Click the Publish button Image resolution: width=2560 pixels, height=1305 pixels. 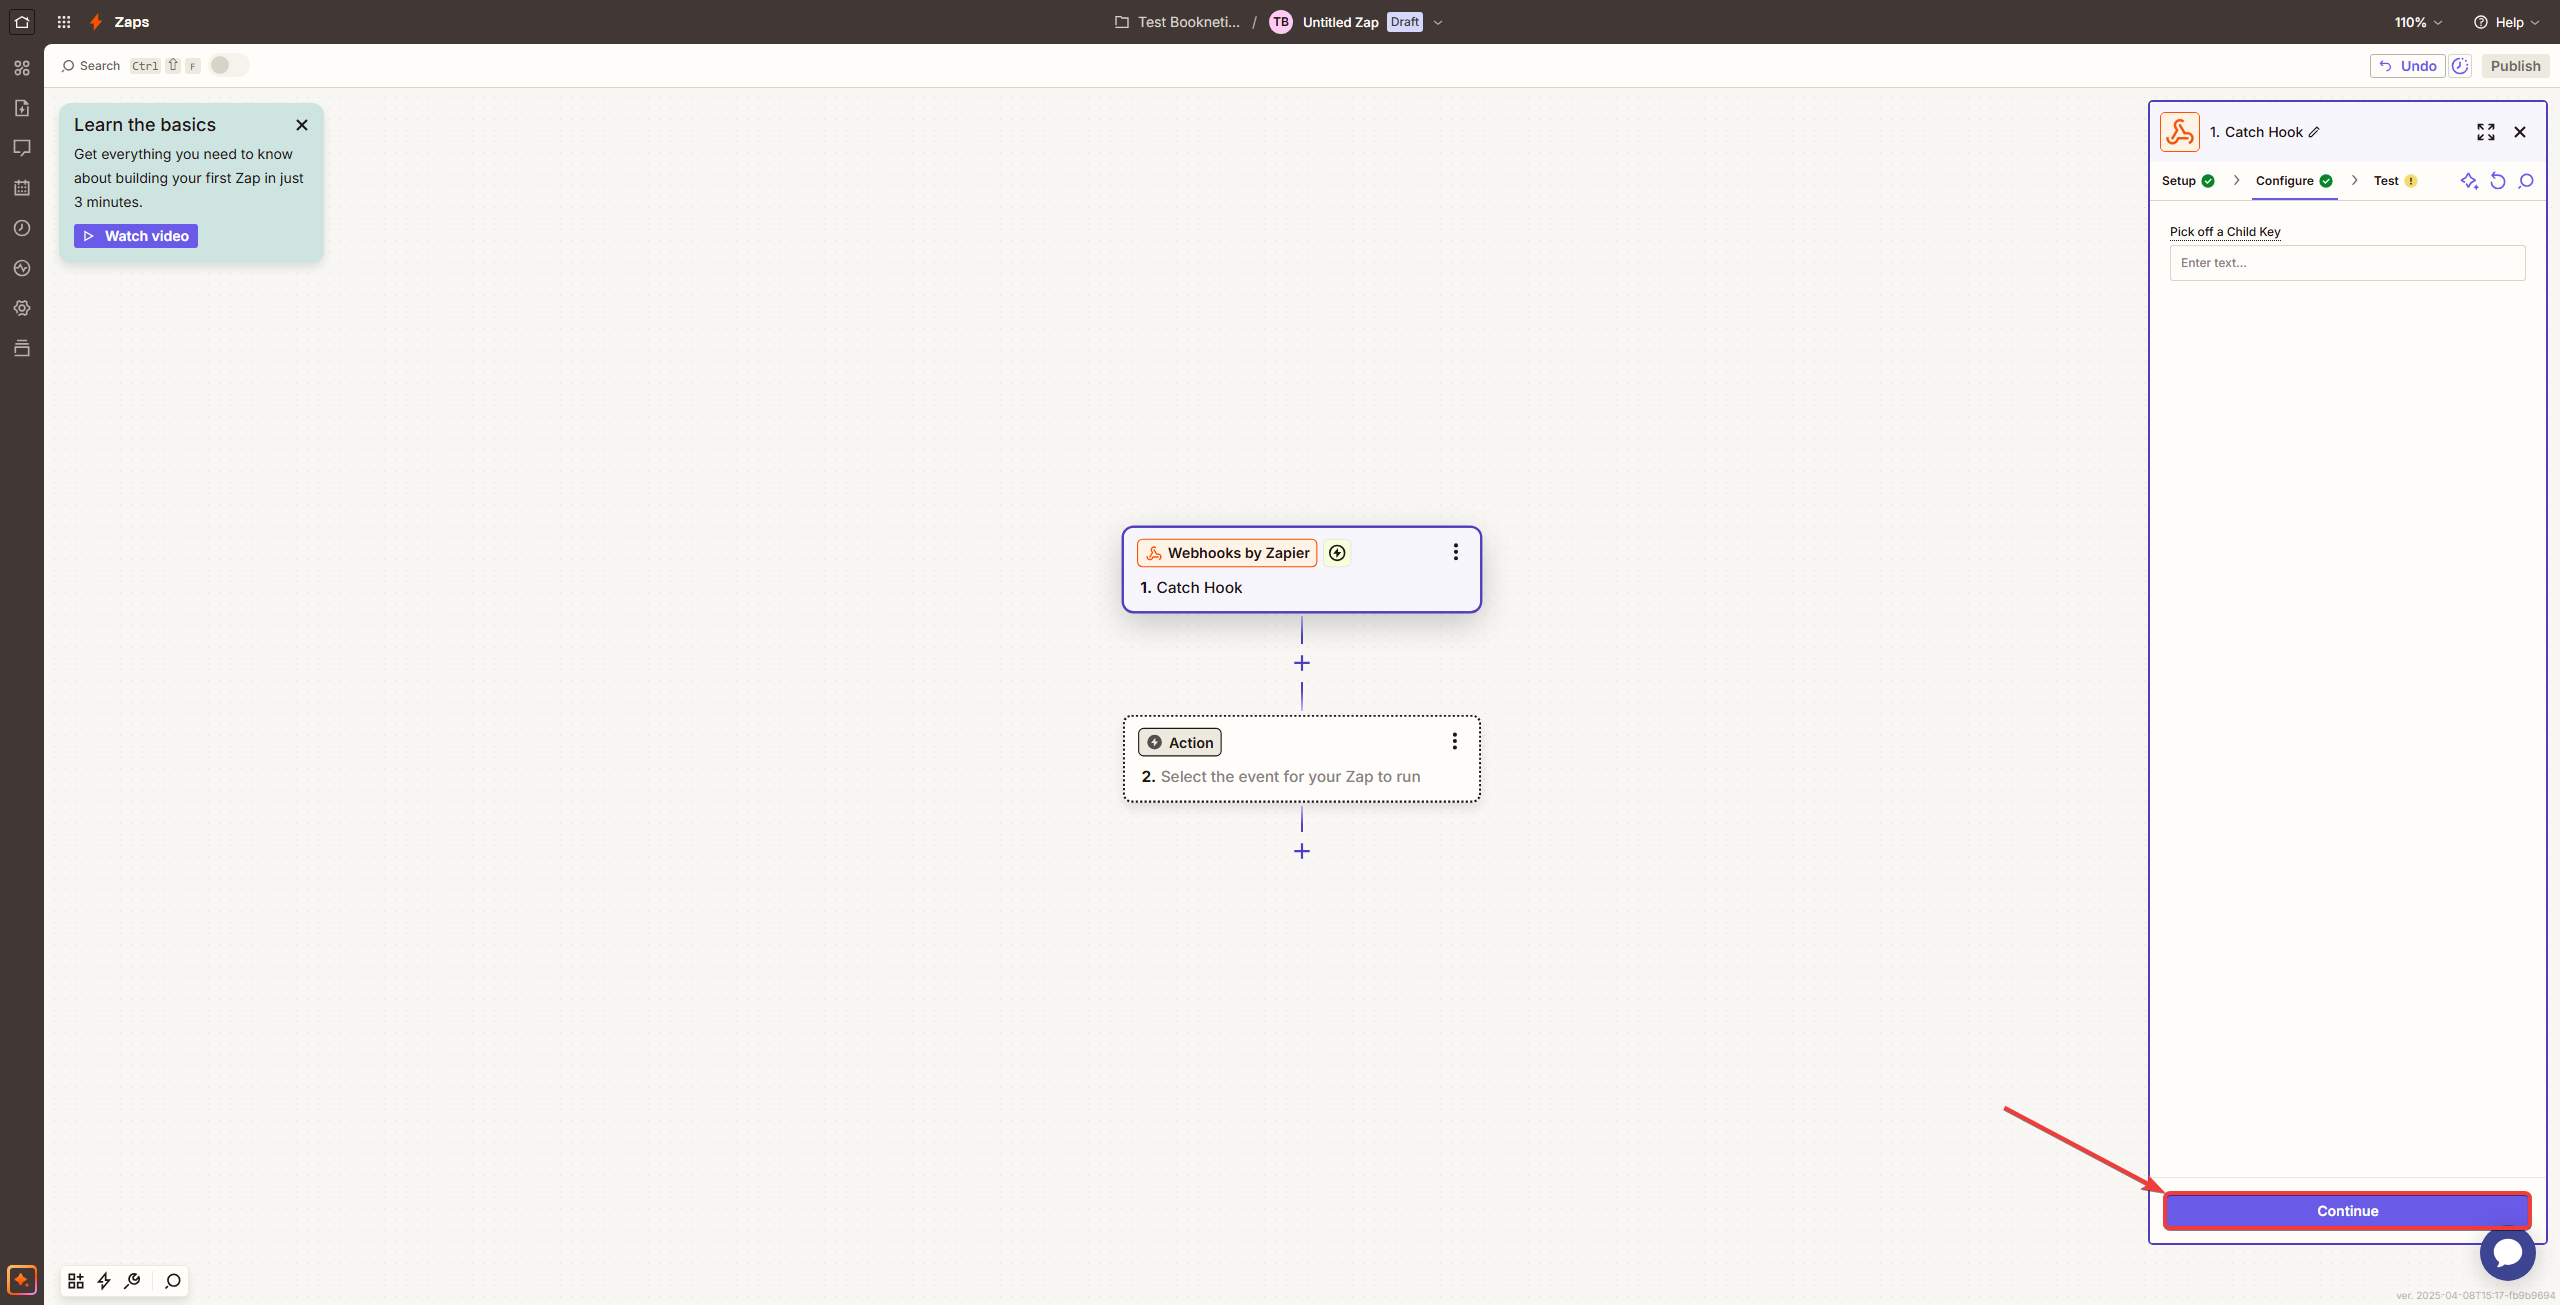pos(2515,66)
